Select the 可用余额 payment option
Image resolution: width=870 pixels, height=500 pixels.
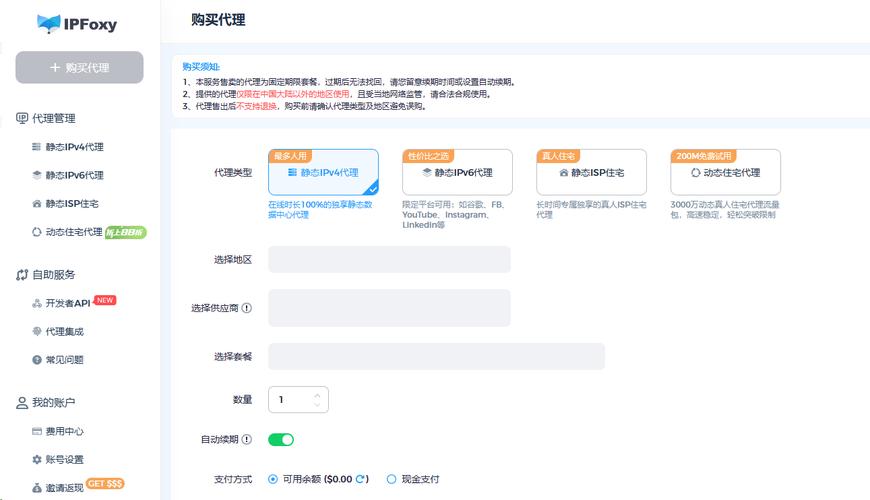[x=272, y=479]
